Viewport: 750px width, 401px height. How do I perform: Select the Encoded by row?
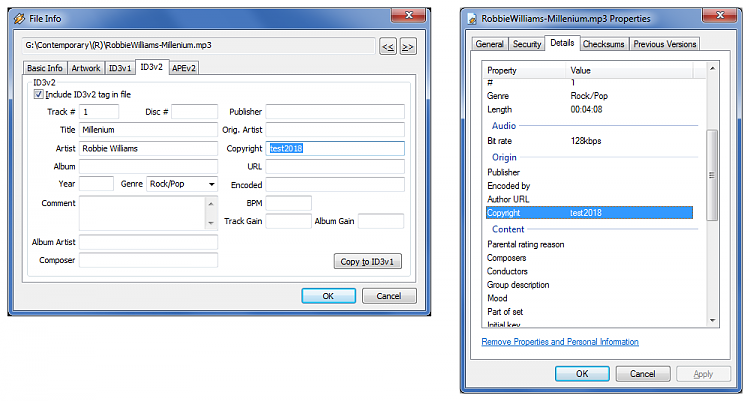(x=589, y=186)
